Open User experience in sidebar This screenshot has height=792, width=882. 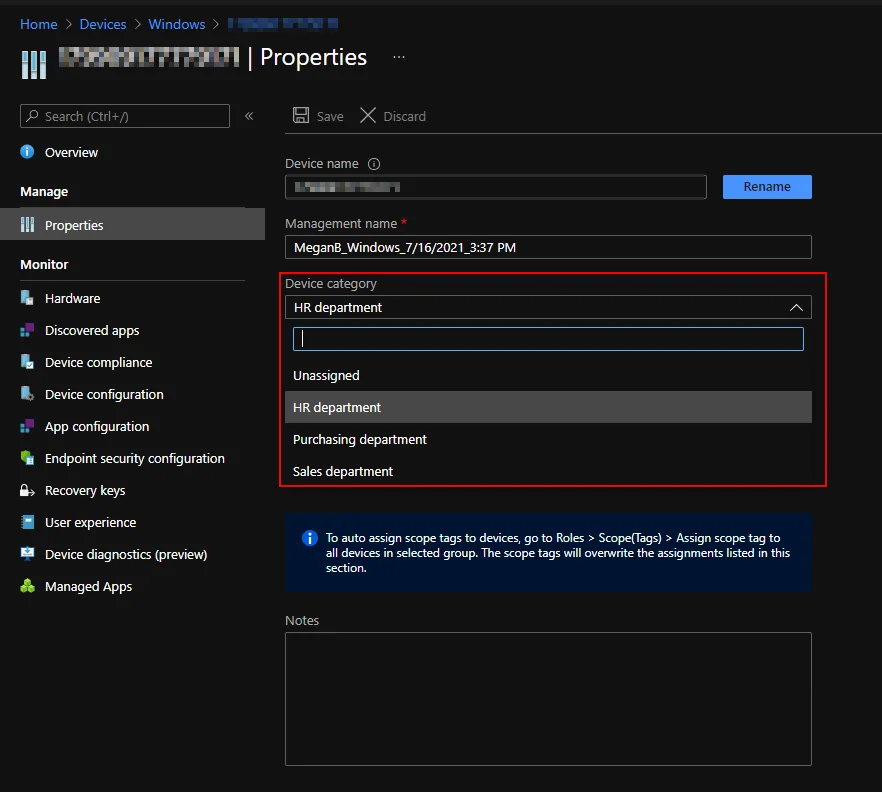point(91,523)
